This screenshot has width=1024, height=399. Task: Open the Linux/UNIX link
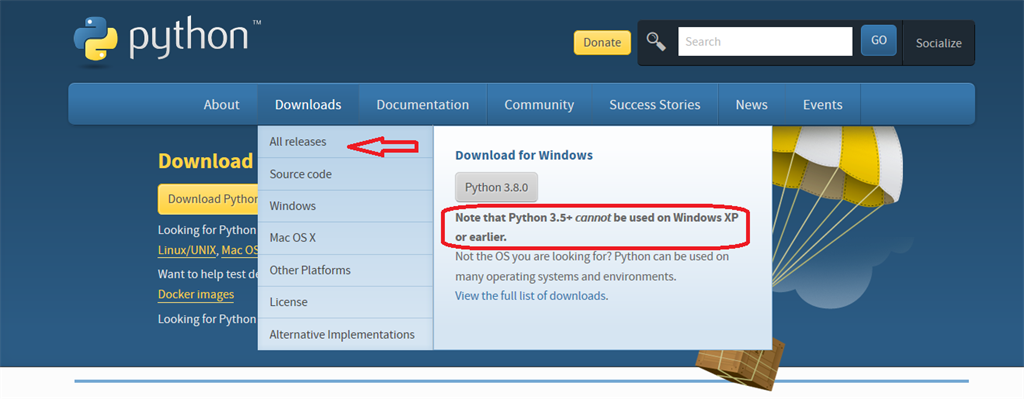[188, 250]
